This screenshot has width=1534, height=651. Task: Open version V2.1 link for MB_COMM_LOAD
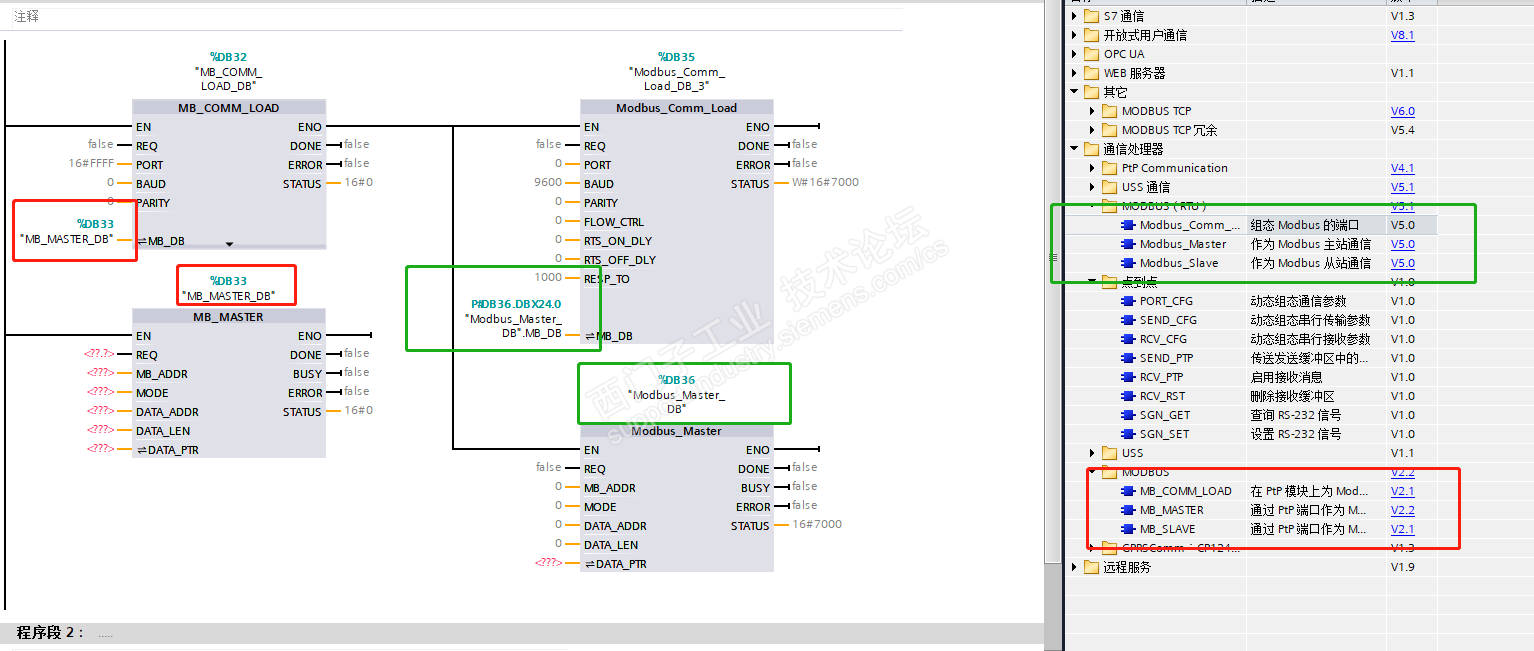[1402, 491]
